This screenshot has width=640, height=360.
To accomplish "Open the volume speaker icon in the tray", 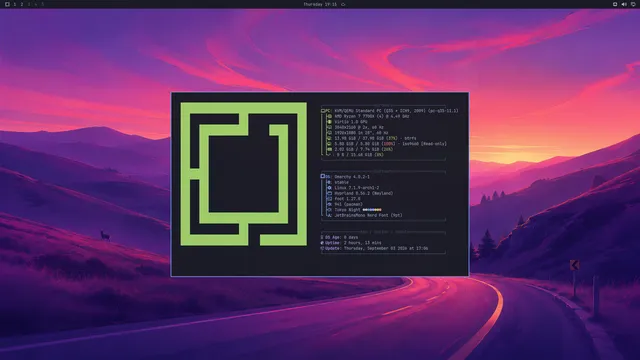I will (x=624, y=4).
